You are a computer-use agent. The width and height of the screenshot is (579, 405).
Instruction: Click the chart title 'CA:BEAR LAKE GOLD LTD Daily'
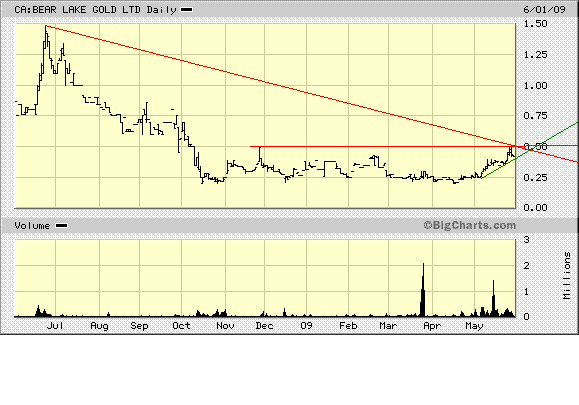pyautogui.click(x=95, y=10)
